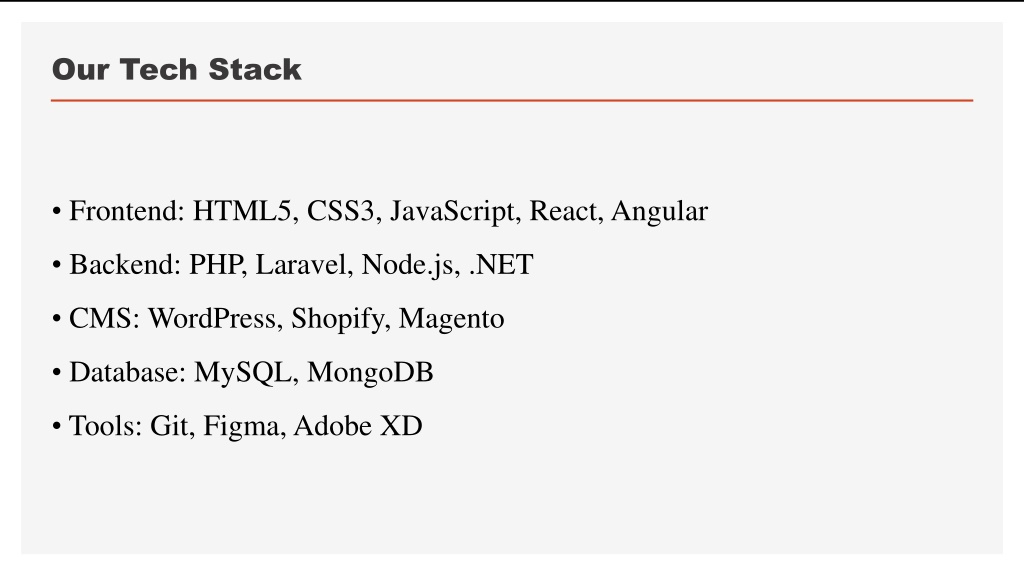Place cursor on the word "Angular"

tap(659, 212)
